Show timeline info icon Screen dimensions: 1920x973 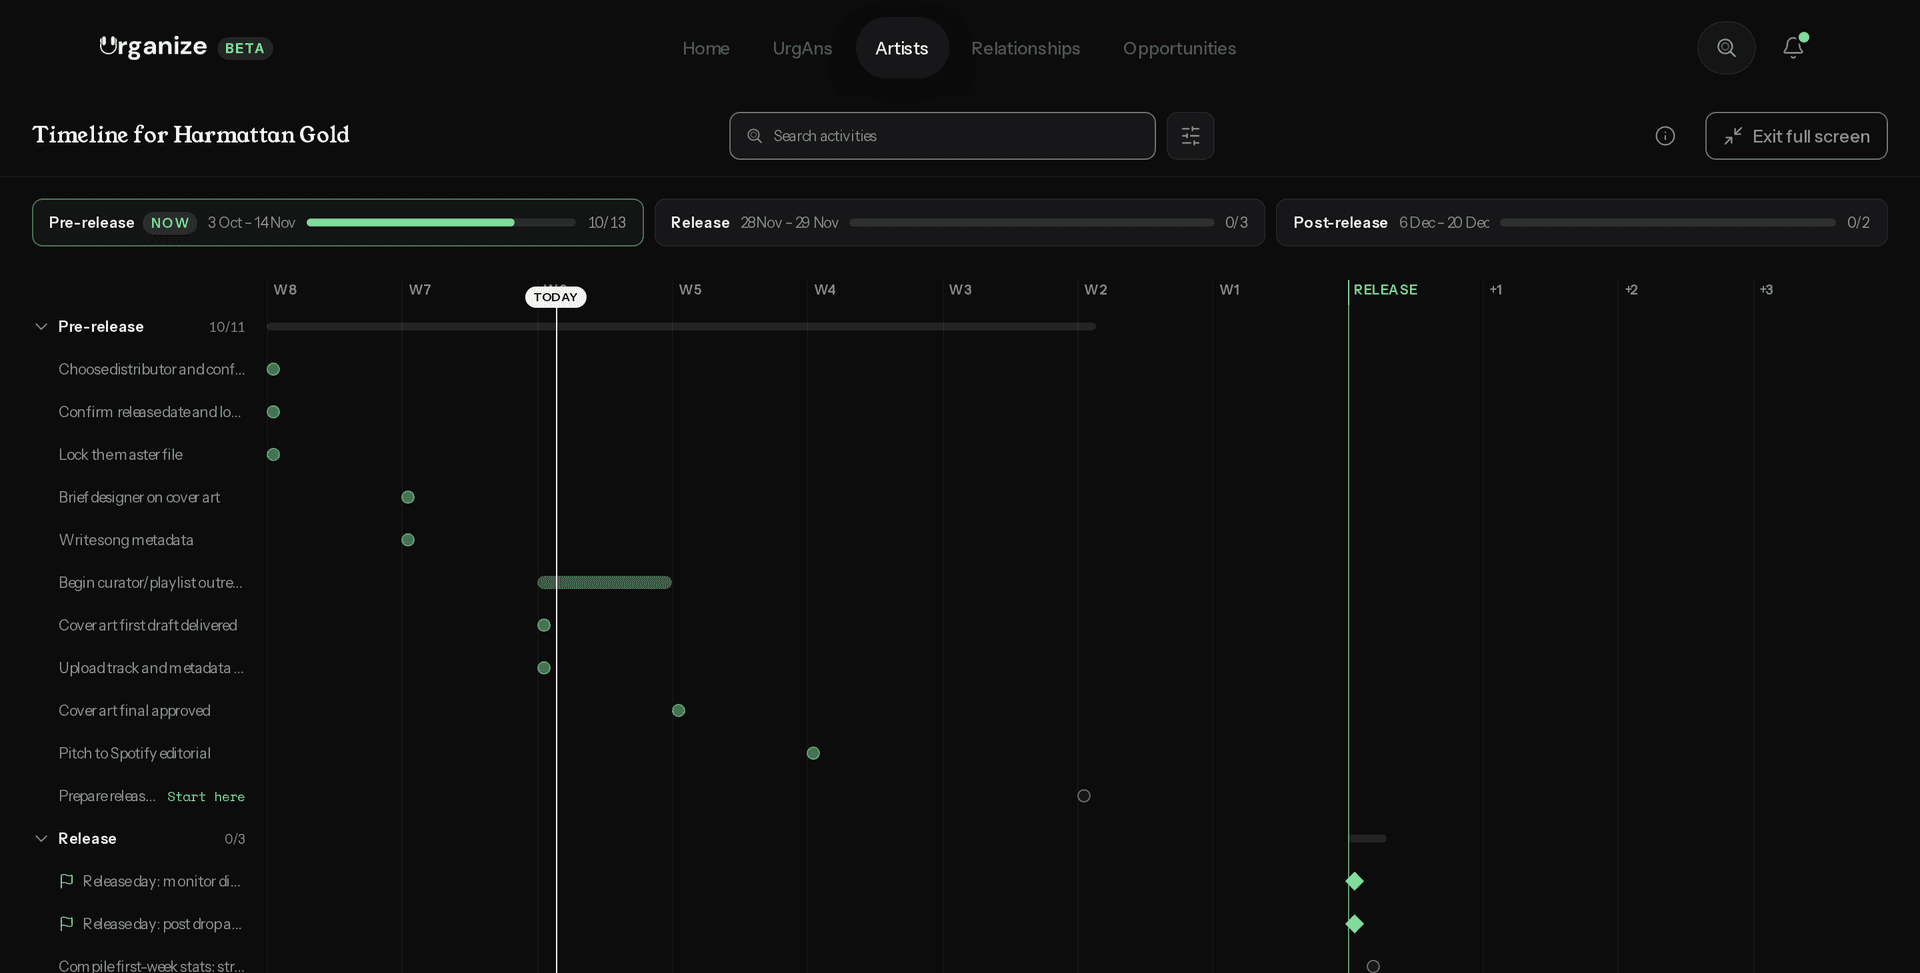pos(1665,136)
